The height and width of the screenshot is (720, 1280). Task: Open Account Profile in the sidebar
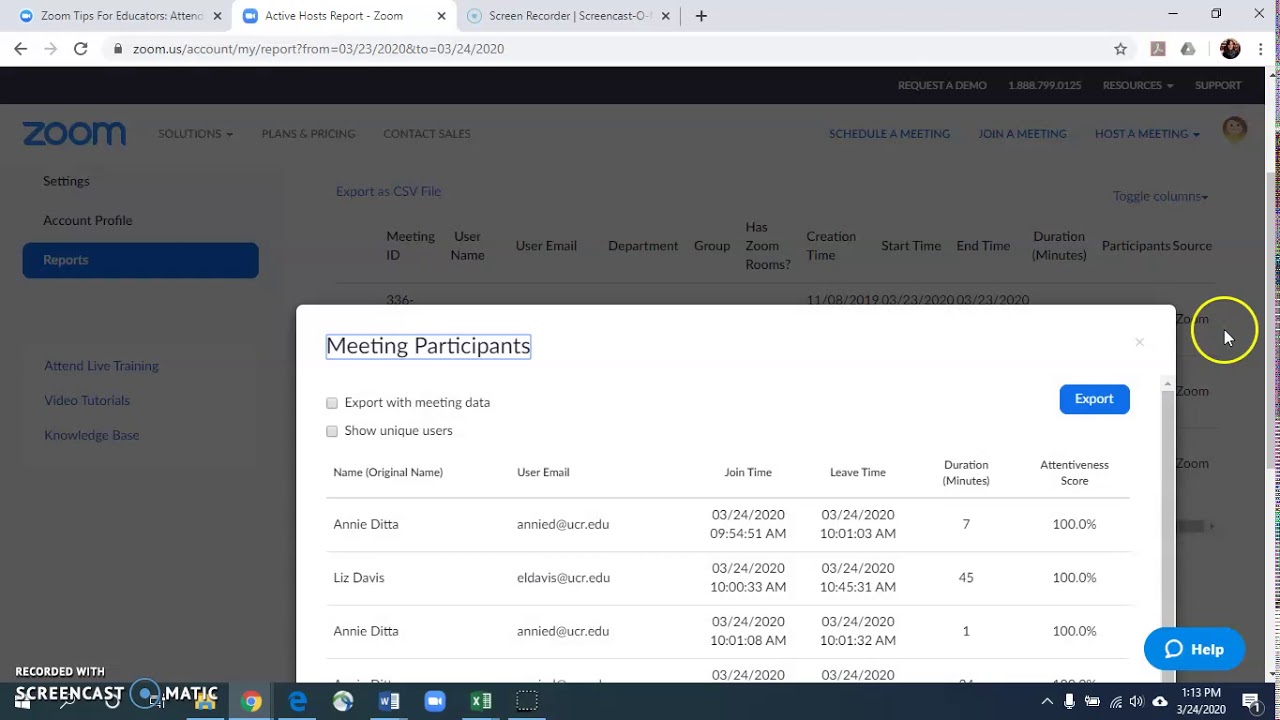pyautogui.click(x=87, y=220)
